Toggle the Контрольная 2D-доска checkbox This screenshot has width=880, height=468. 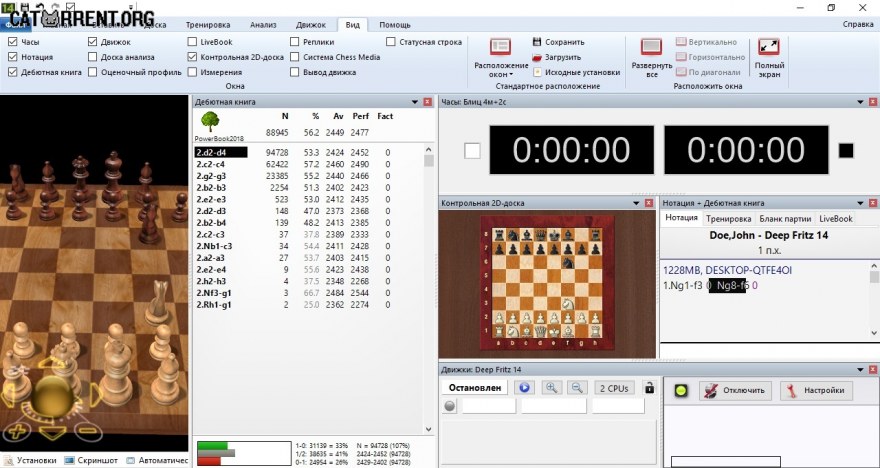pyautogui.click(x=192, y=57)
